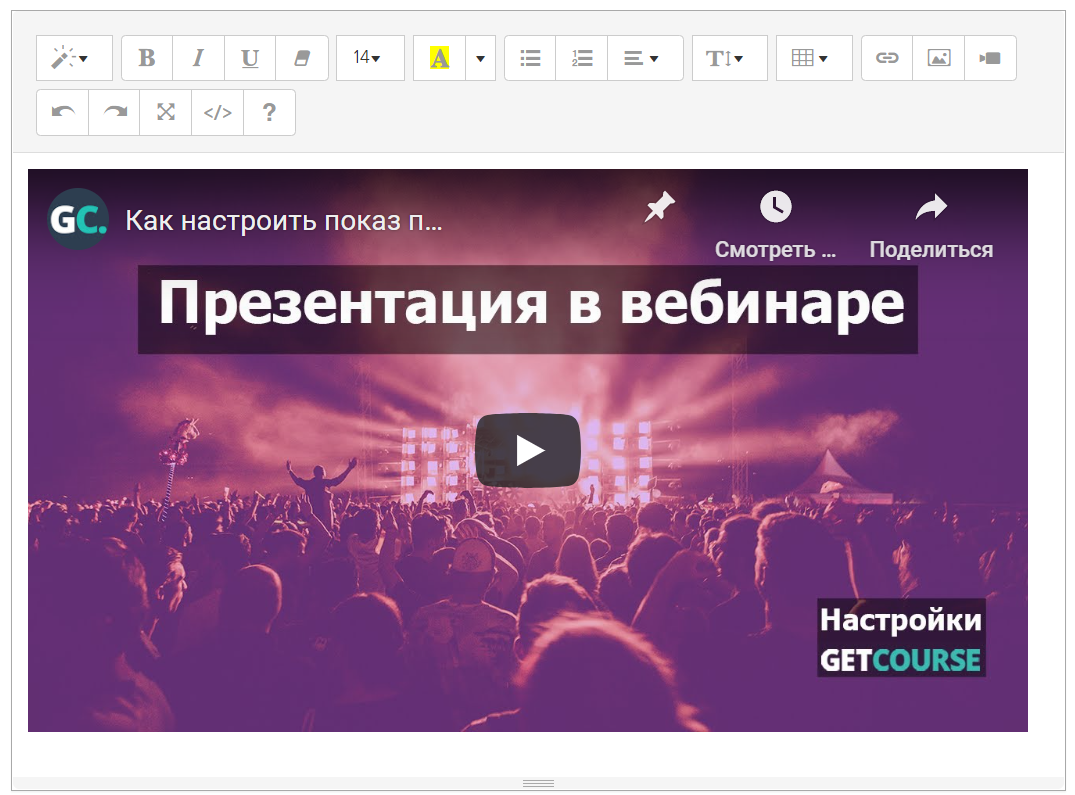Expand the text color picker arrow
Viewport: 1075px width, 795px height.
coord(481,58)
